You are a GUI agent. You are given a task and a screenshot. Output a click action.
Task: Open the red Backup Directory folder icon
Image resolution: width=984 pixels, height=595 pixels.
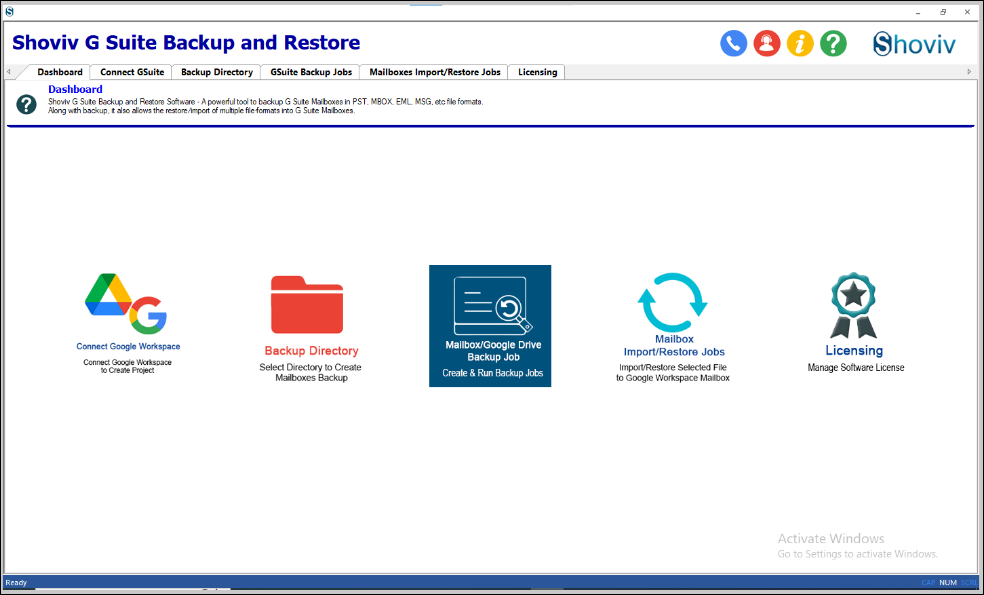tap(307, 305)
